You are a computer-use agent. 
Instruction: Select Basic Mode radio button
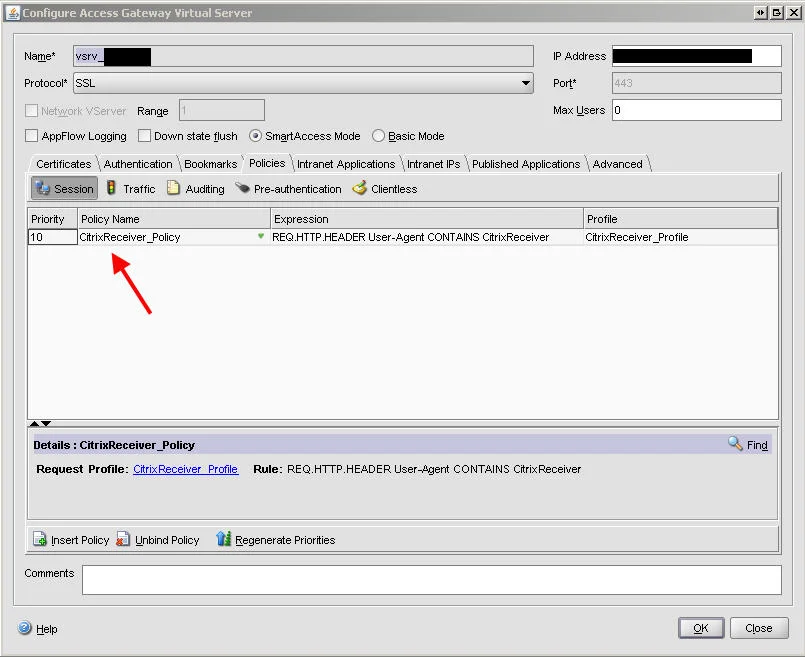tap(378, 136)
